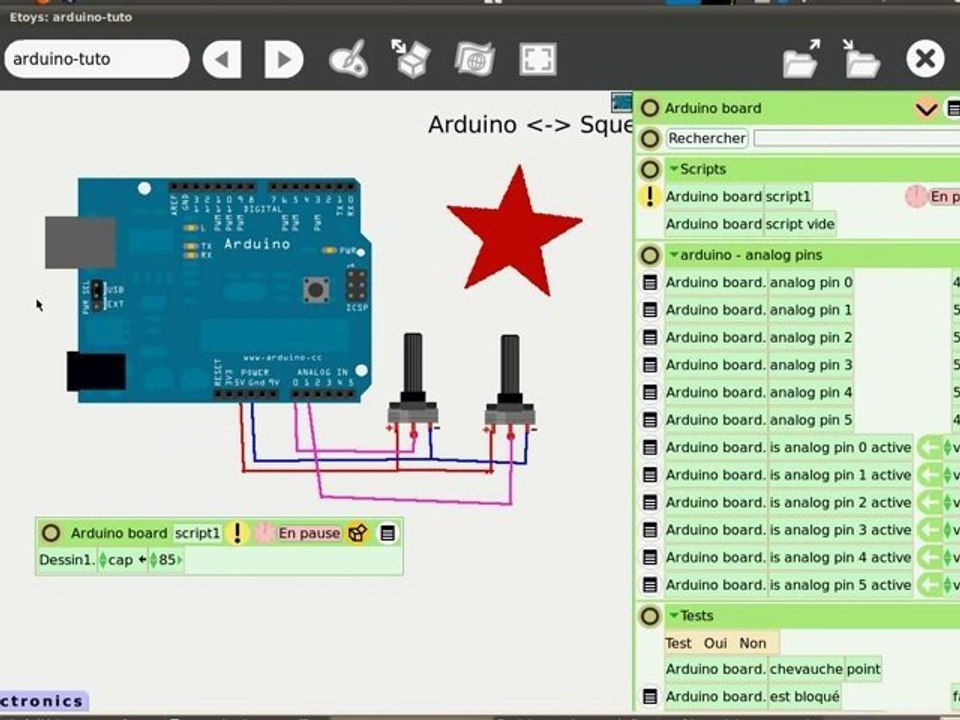
Task: Open menu icon for analog pin 4
Action: 650,392
